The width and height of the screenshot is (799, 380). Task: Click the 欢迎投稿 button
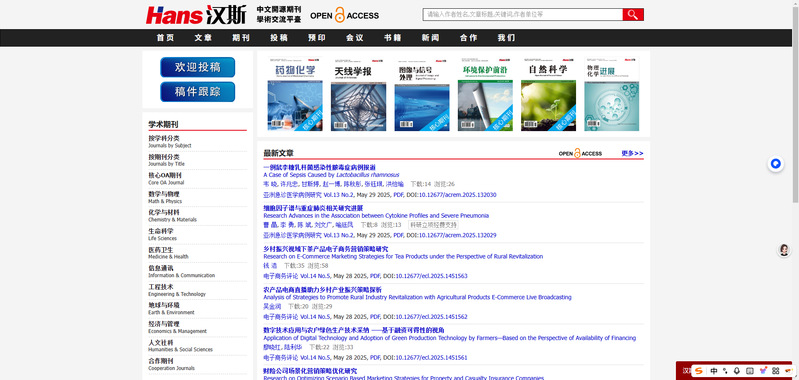click(x=198, y=67)
